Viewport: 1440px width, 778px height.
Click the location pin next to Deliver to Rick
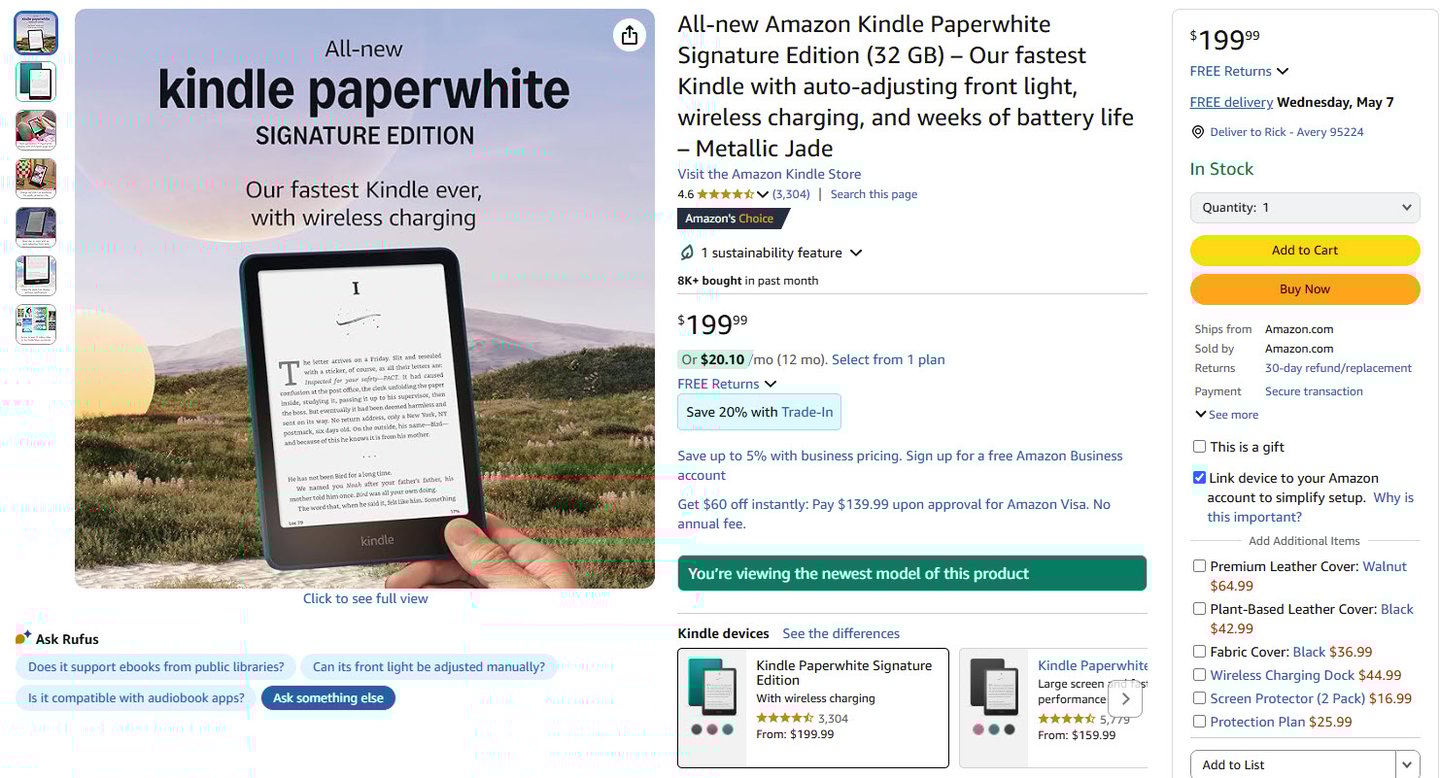click(x=1198, y=132)
